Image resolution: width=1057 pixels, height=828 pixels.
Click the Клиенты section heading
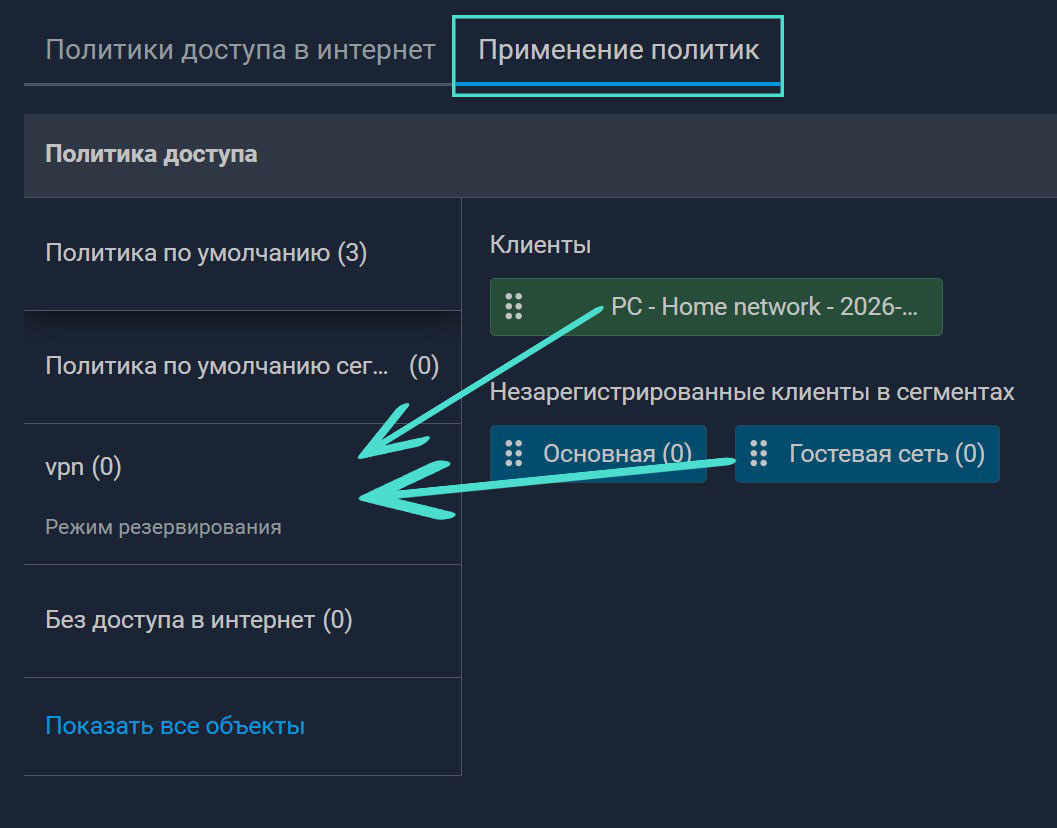pos(540,245)
